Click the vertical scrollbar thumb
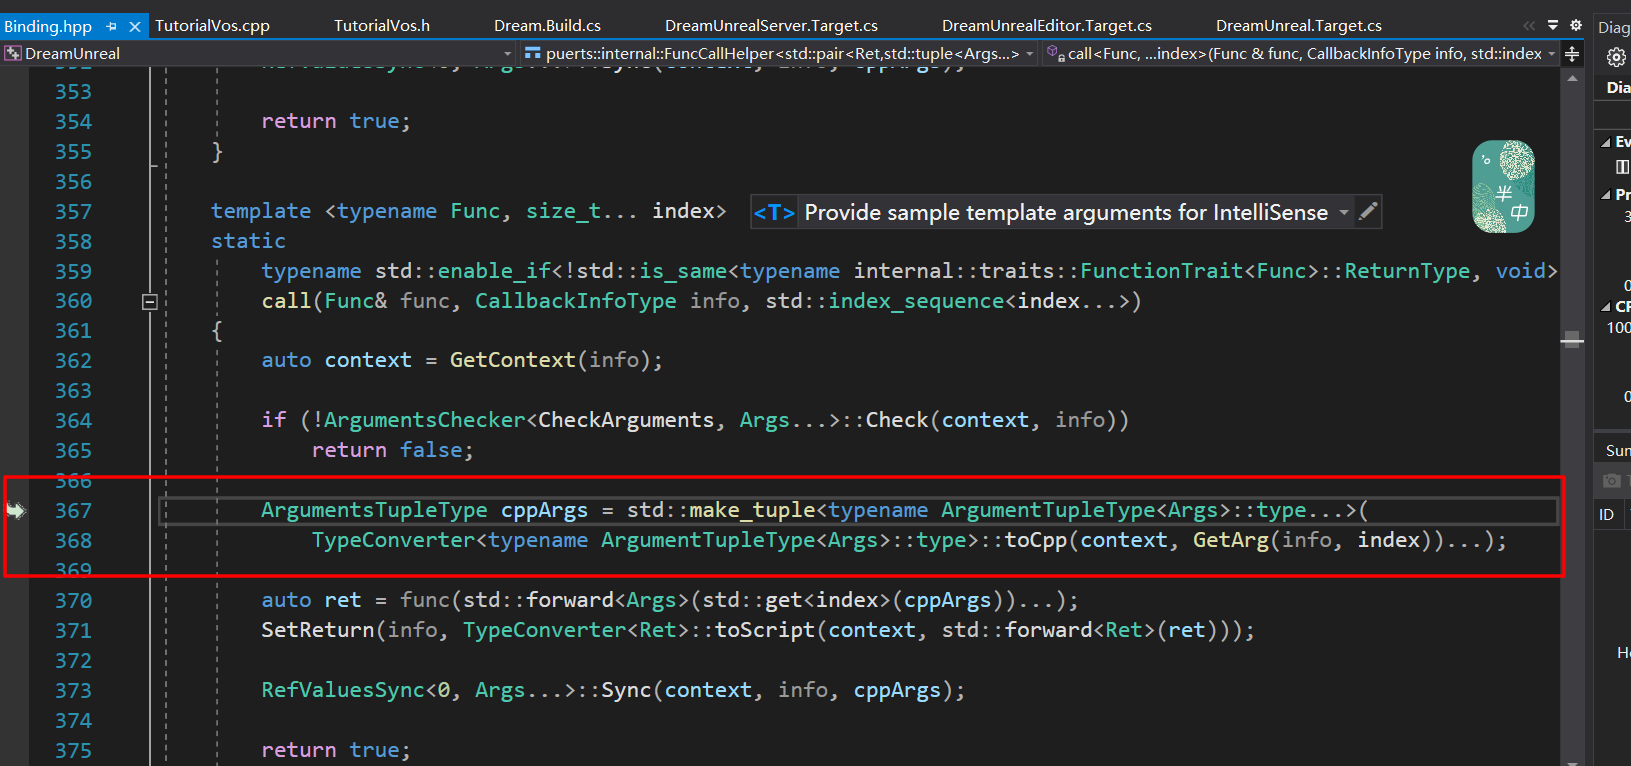Viewport: 1631px width, 766px height. coord(1572,340)
